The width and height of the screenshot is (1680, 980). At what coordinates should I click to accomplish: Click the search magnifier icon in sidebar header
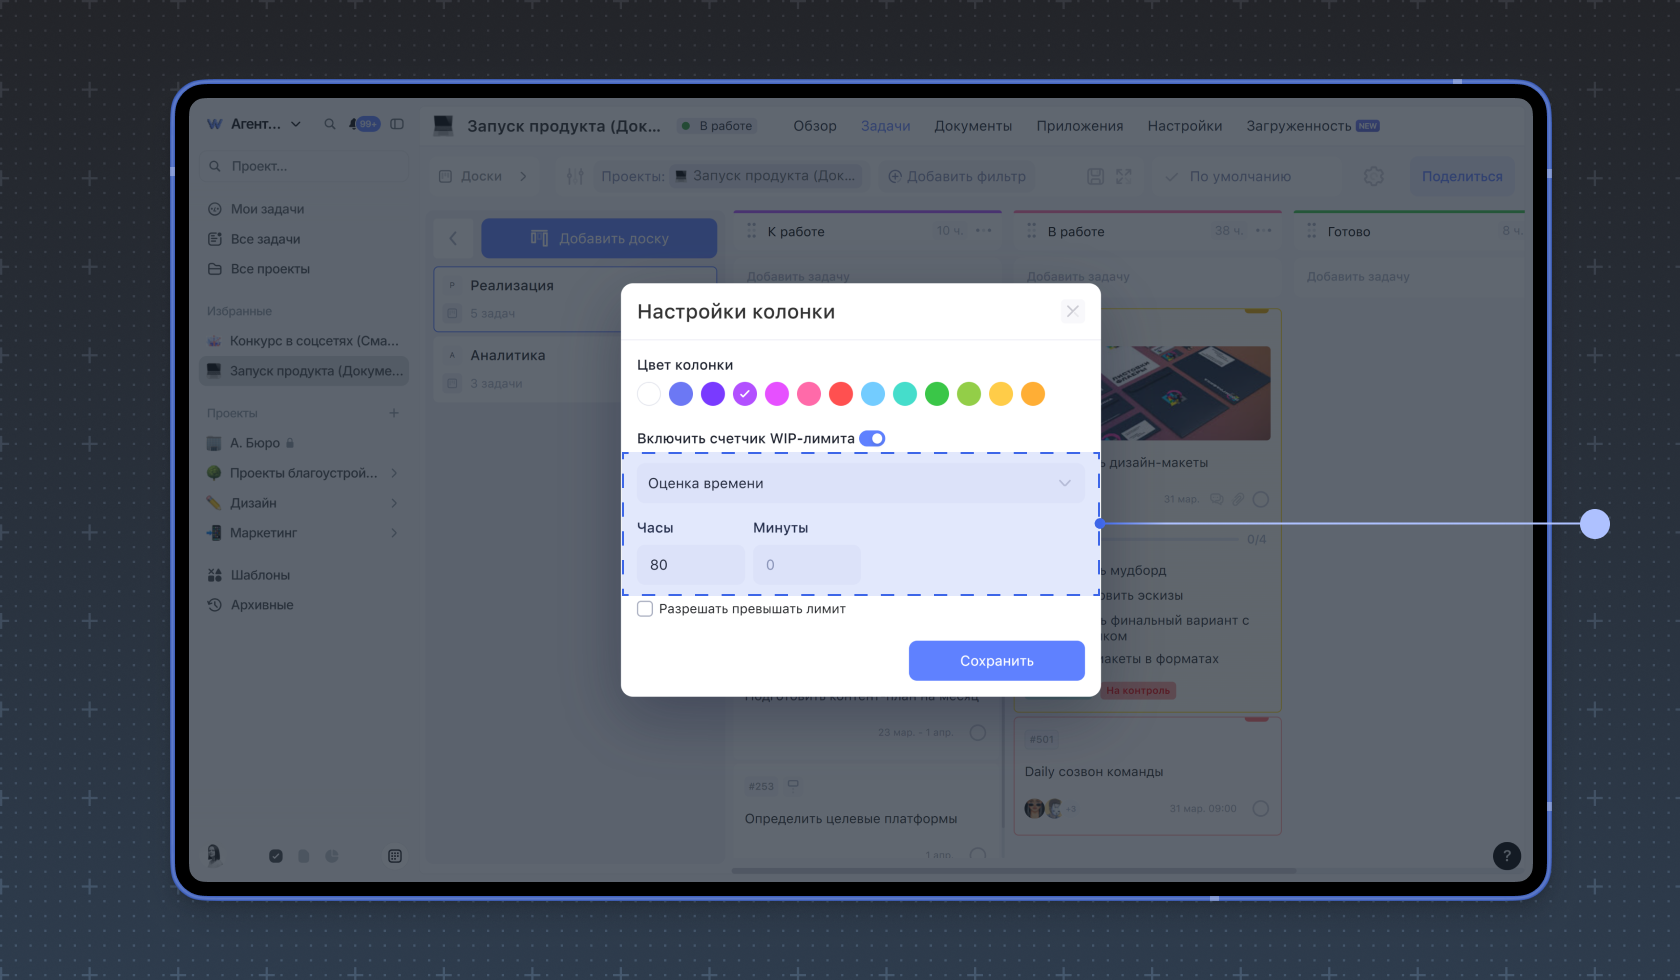330,124
